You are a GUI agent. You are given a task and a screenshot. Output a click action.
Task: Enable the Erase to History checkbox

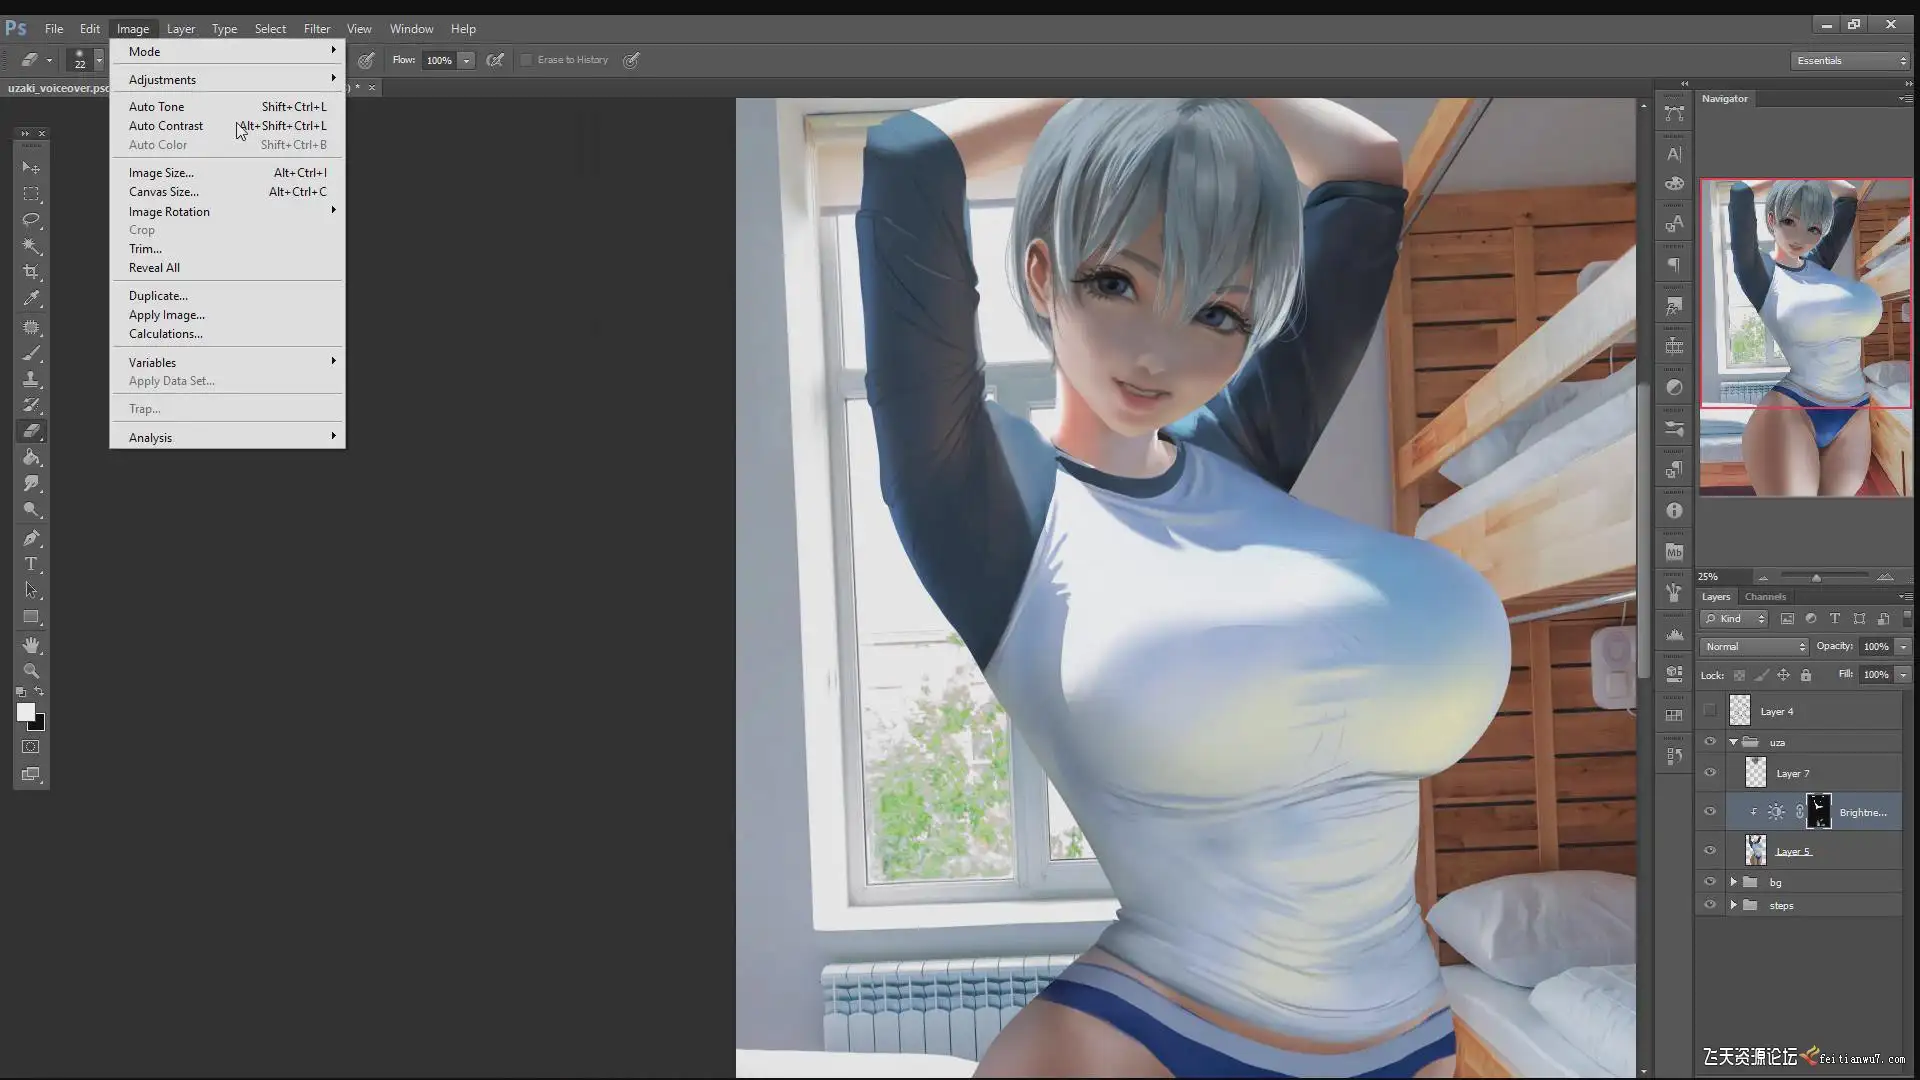[x=526, y=60]
